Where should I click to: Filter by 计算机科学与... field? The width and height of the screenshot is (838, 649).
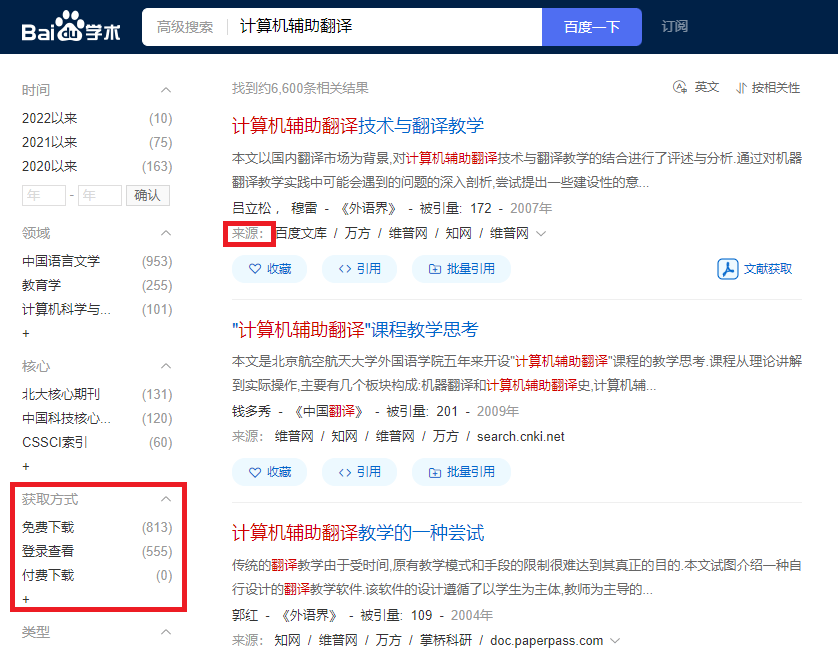66,310
